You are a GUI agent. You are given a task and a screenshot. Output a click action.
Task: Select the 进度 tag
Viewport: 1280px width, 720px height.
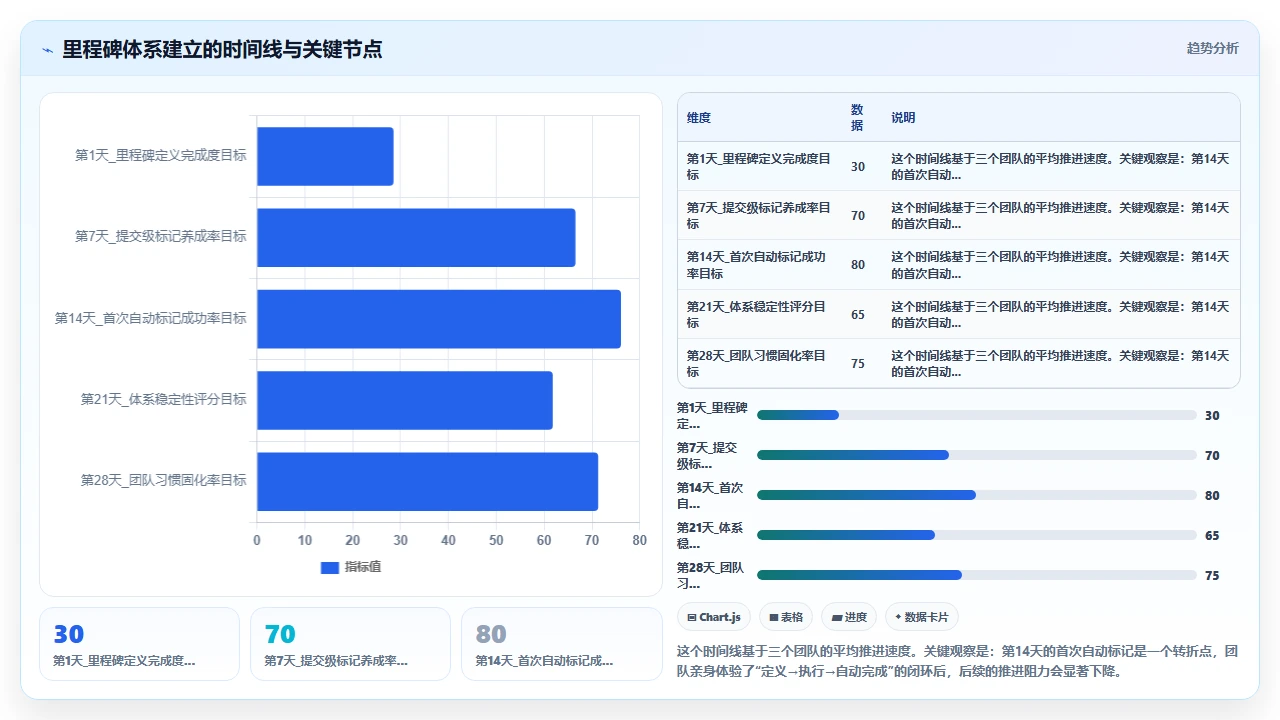pyautogui.click(x=849, y=617)
